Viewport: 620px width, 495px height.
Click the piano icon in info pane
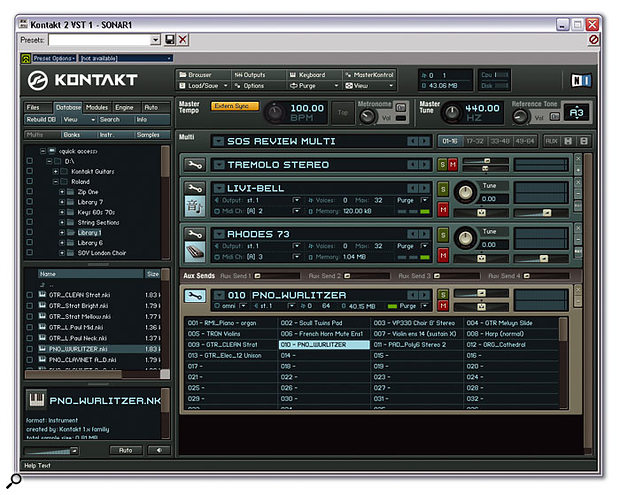point(37,400)
